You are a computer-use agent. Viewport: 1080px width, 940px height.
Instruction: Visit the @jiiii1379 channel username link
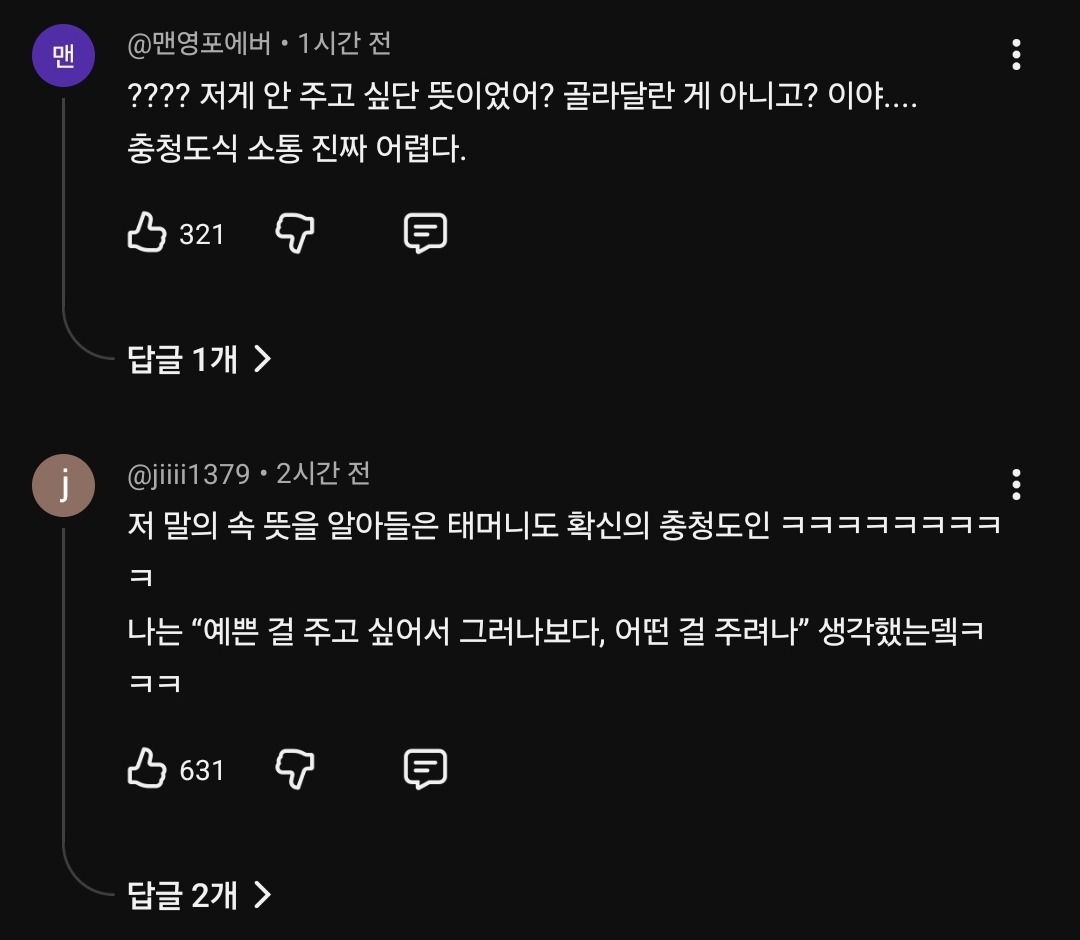click(188, 474)
